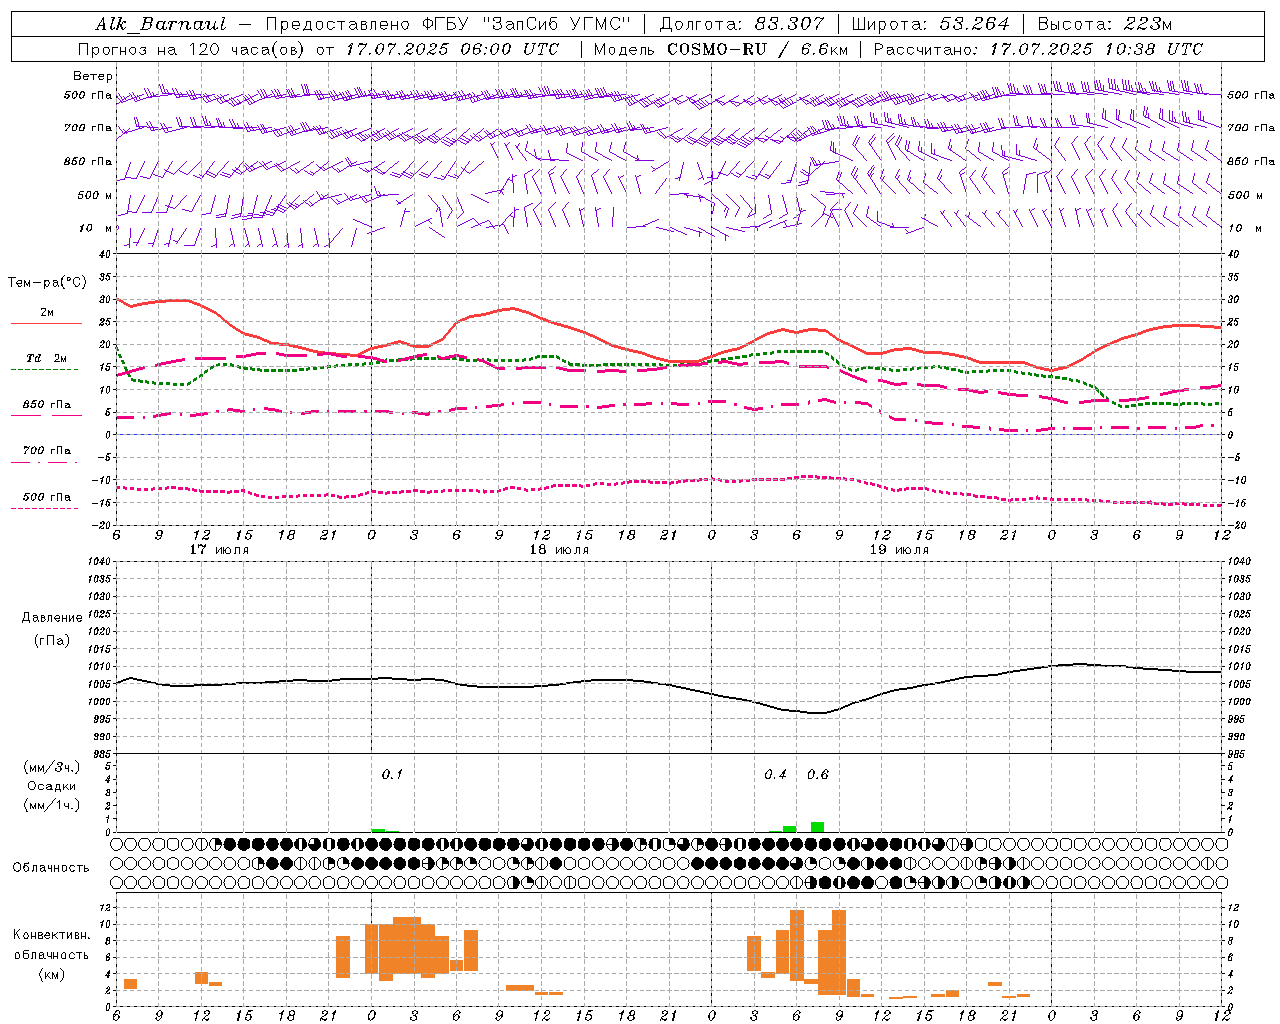Click the '17 июля' date label
The height and width of the screenshot is (1024, 1280).
coord(219,550)
